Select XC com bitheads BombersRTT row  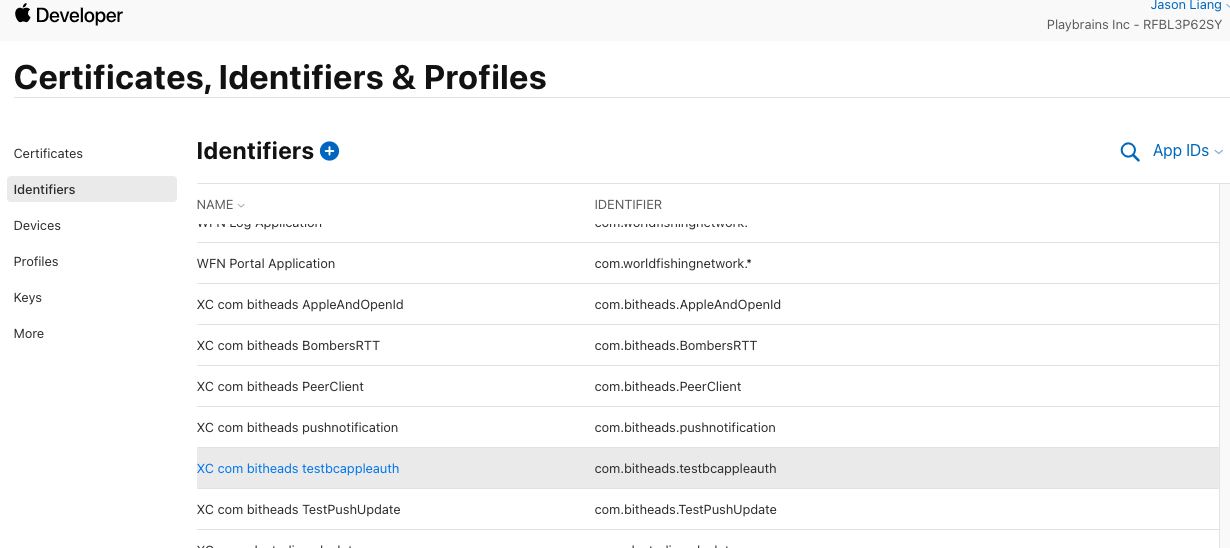pos(708,346)
